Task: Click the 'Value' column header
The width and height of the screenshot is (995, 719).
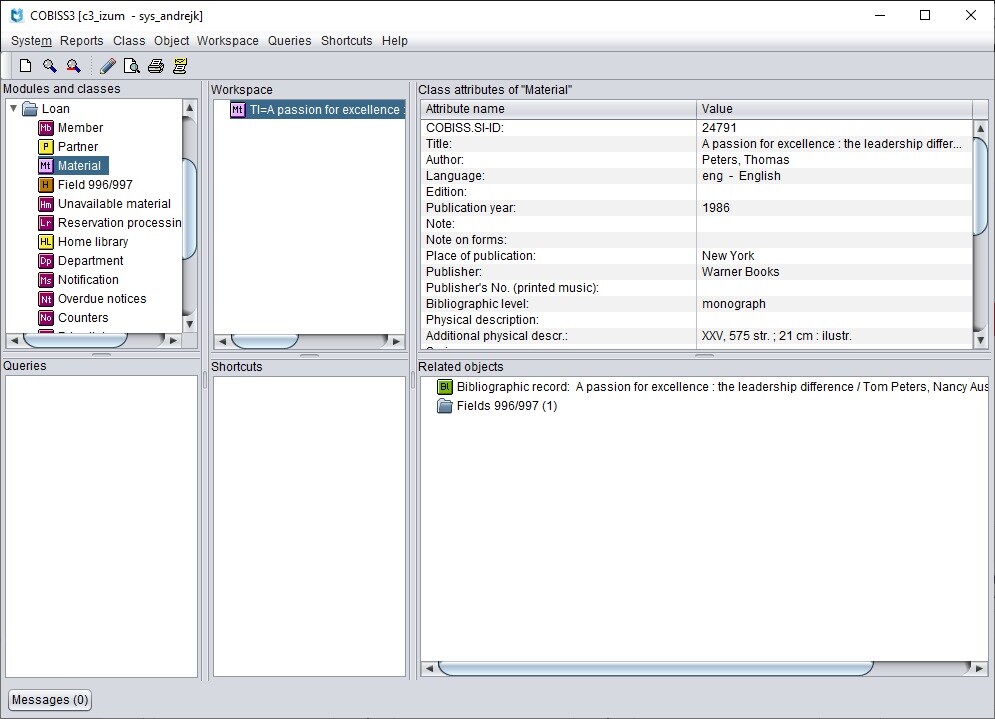Action: pos(834,109)
